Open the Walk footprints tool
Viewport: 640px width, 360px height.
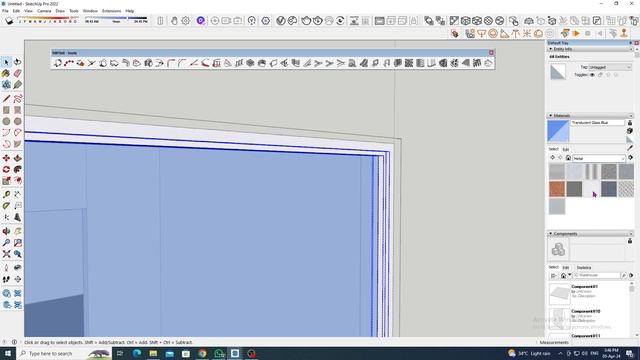tap(6, 280)
